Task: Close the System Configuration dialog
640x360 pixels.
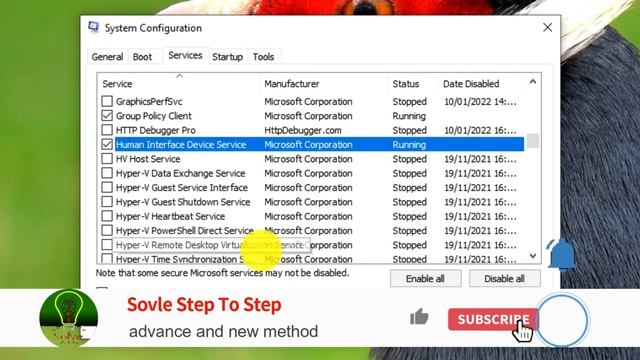Action: 547,27
